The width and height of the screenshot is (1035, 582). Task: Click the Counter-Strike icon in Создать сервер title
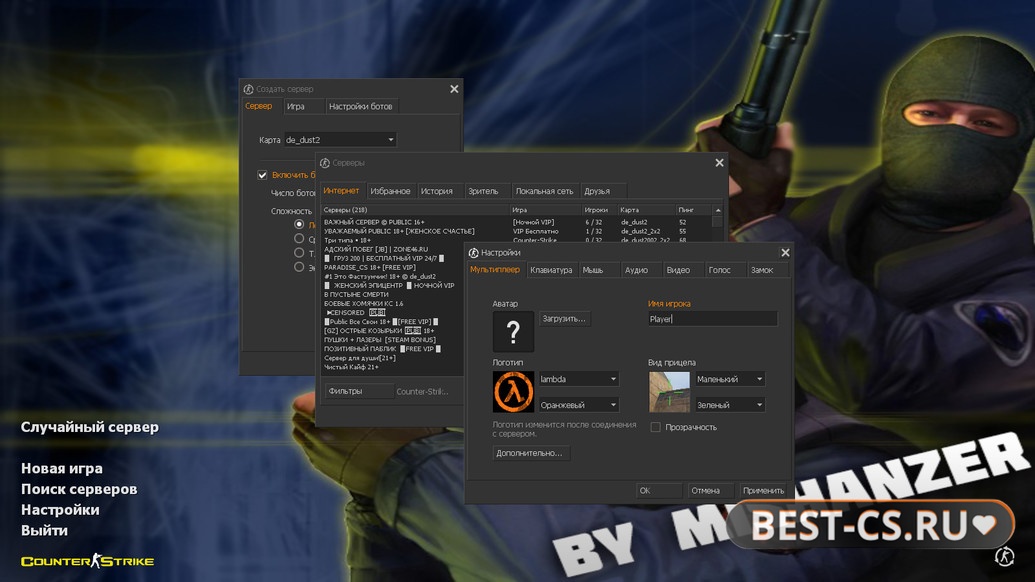248,89
